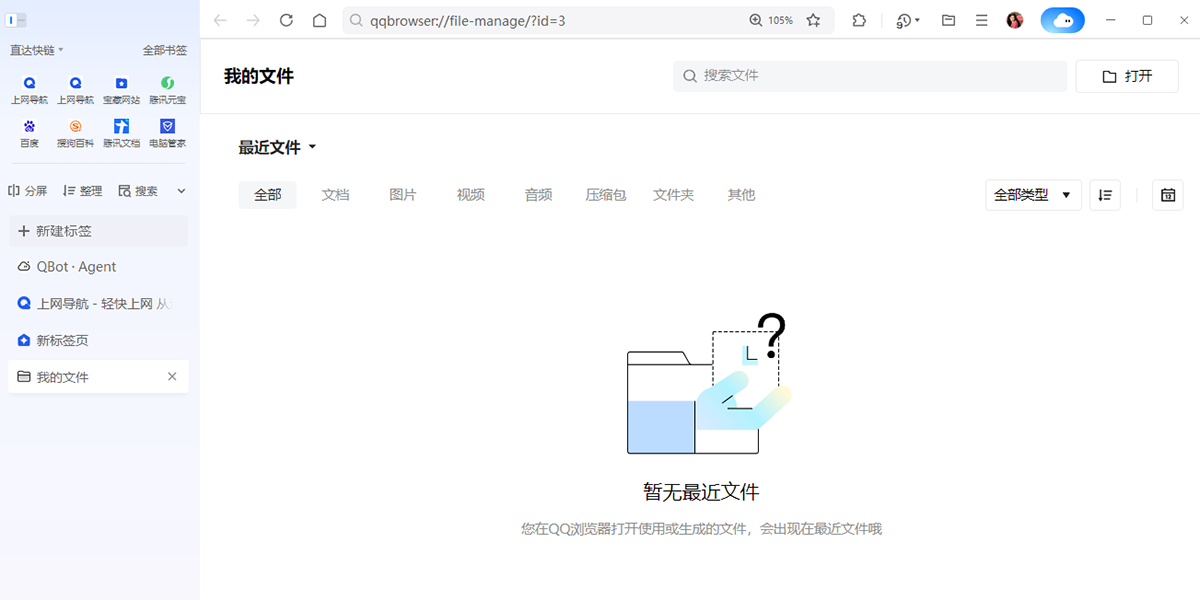This screenshot has width=1200, height=600.
Task: Go back with the back arrow
Action: tap(221, 20)
